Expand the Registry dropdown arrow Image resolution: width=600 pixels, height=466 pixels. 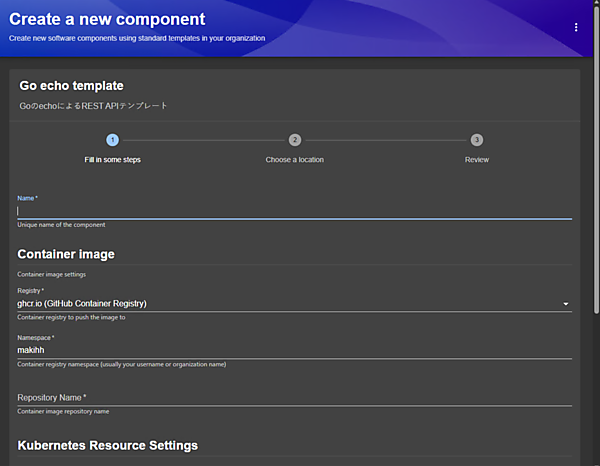pos(565,303)
